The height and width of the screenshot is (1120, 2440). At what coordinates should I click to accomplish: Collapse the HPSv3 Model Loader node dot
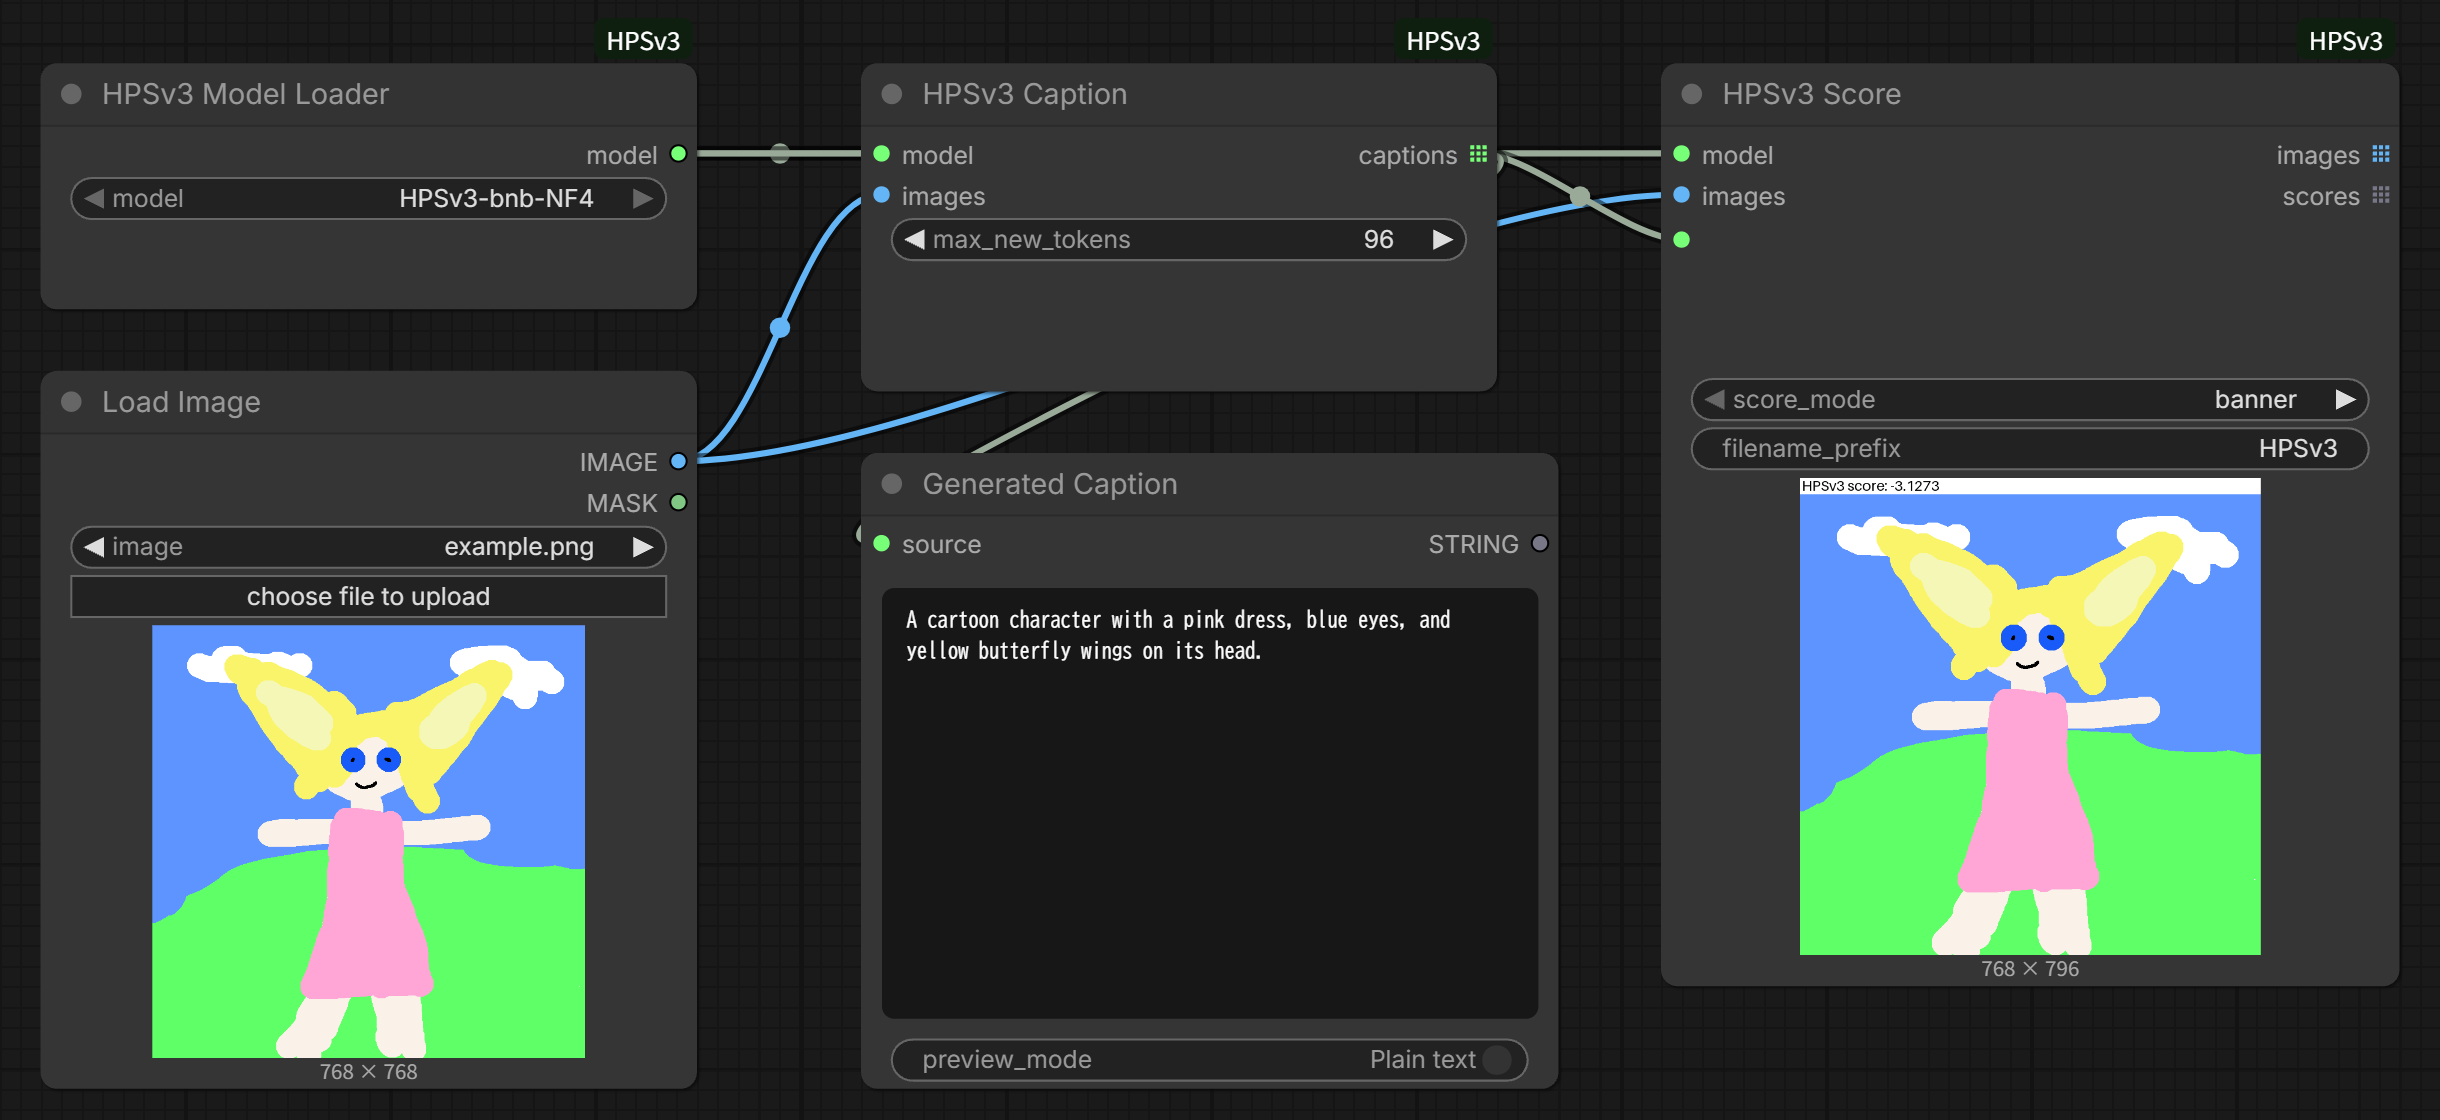pos(71,94)
